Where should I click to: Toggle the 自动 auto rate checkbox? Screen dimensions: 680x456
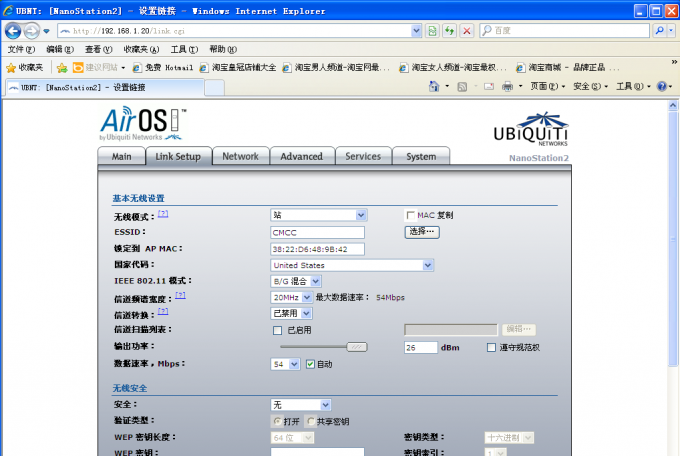(x=310, y=364)
